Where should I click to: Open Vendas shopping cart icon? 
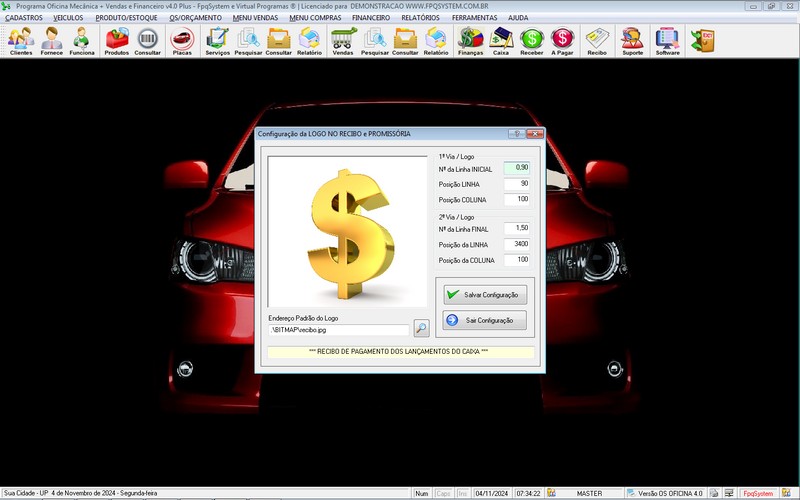(x=343, y=40)
